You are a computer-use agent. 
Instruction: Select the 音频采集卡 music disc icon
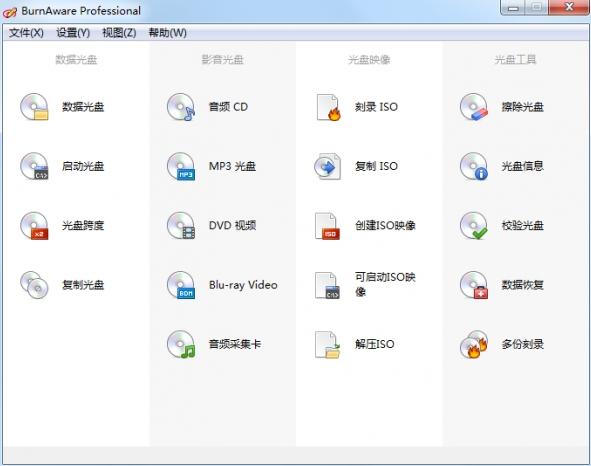pos(181,344)
